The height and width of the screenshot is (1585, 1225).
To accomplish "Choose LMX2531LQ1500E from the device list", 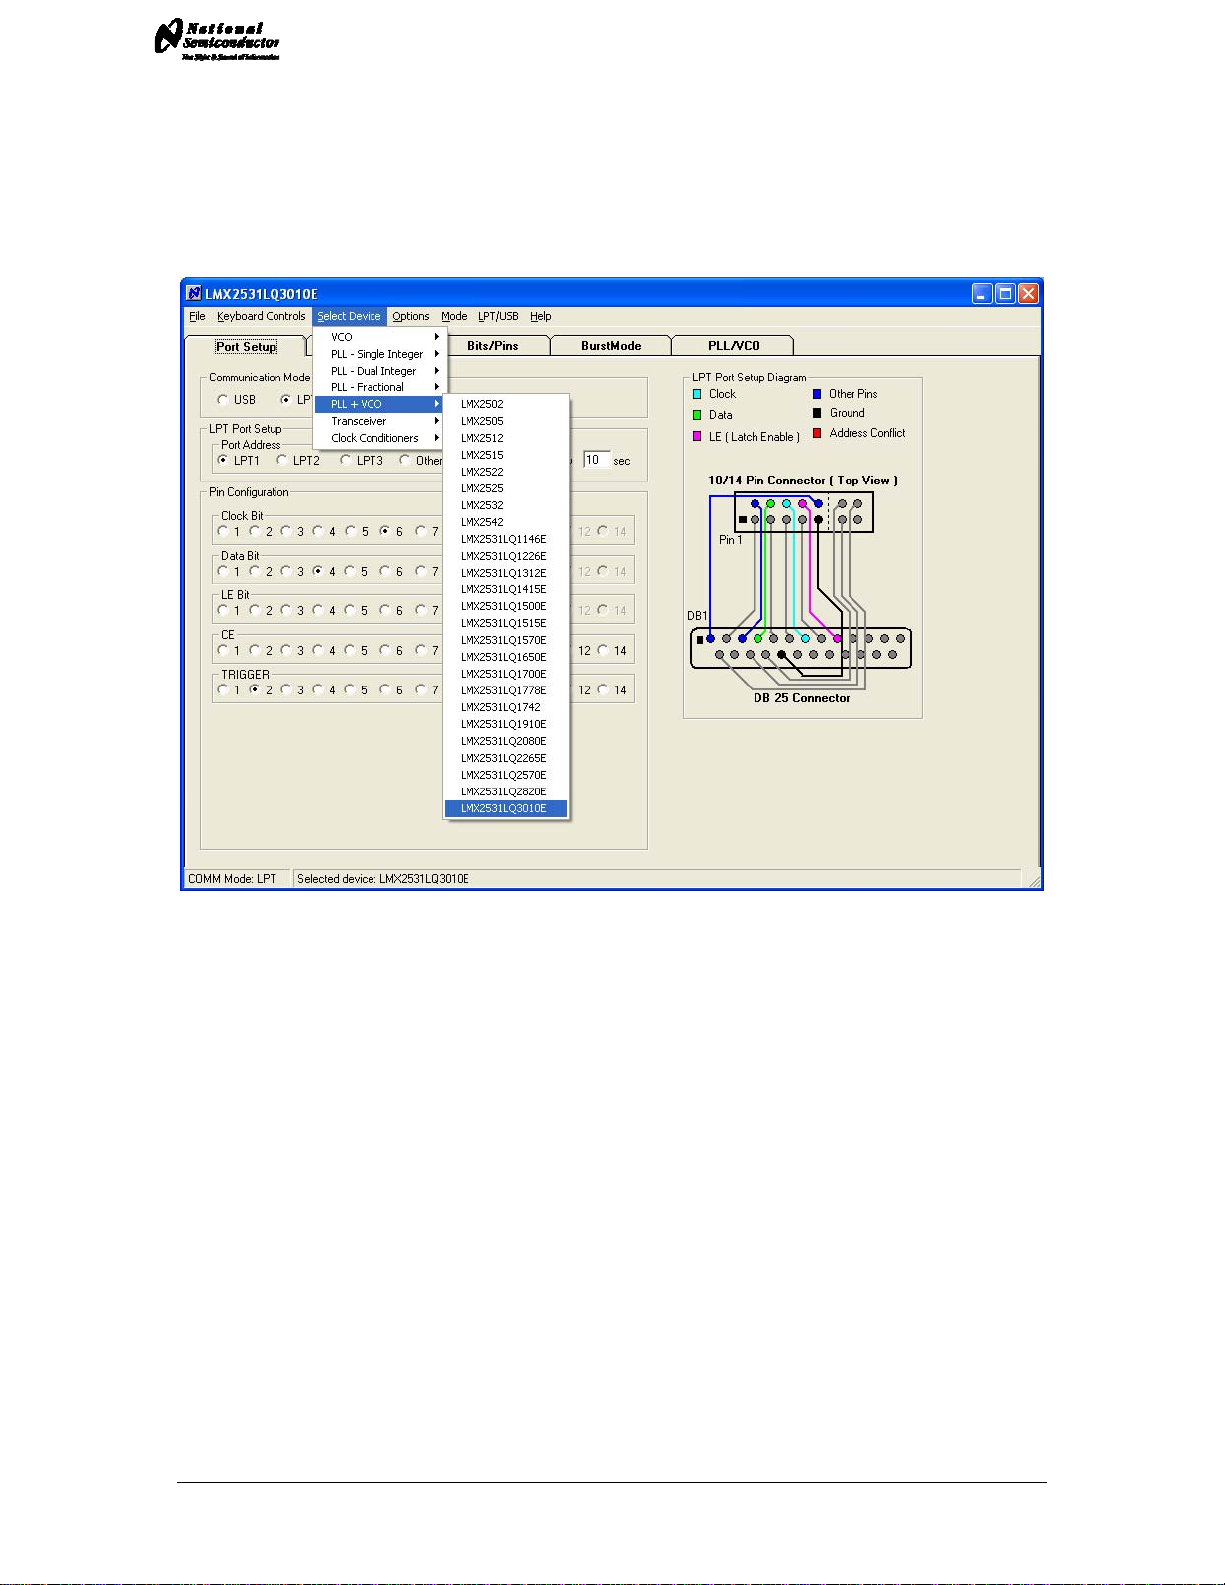I will coord(506,606).
